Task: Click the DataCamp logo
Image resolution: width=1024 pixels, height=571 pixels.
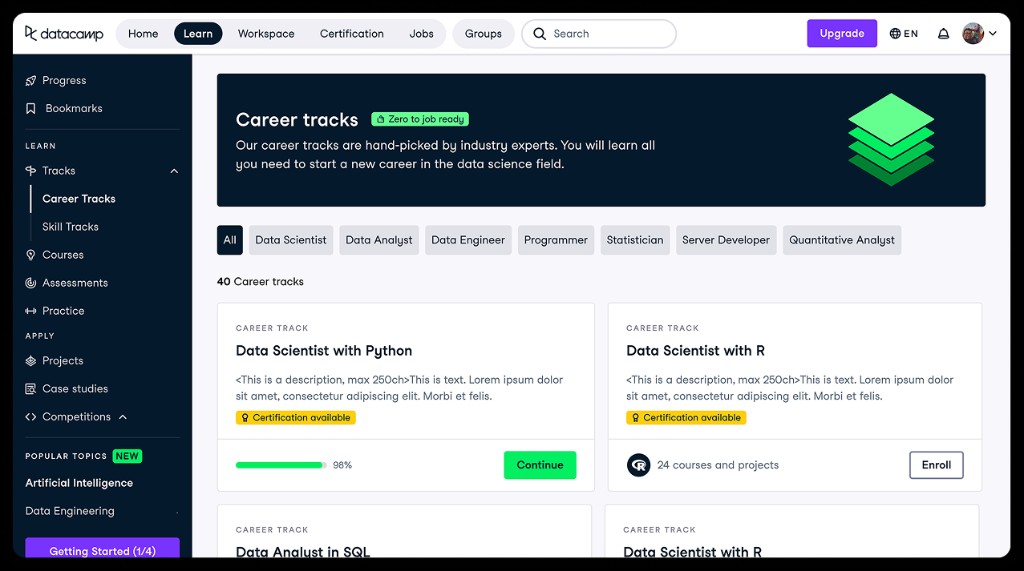Action: point(64,33)
